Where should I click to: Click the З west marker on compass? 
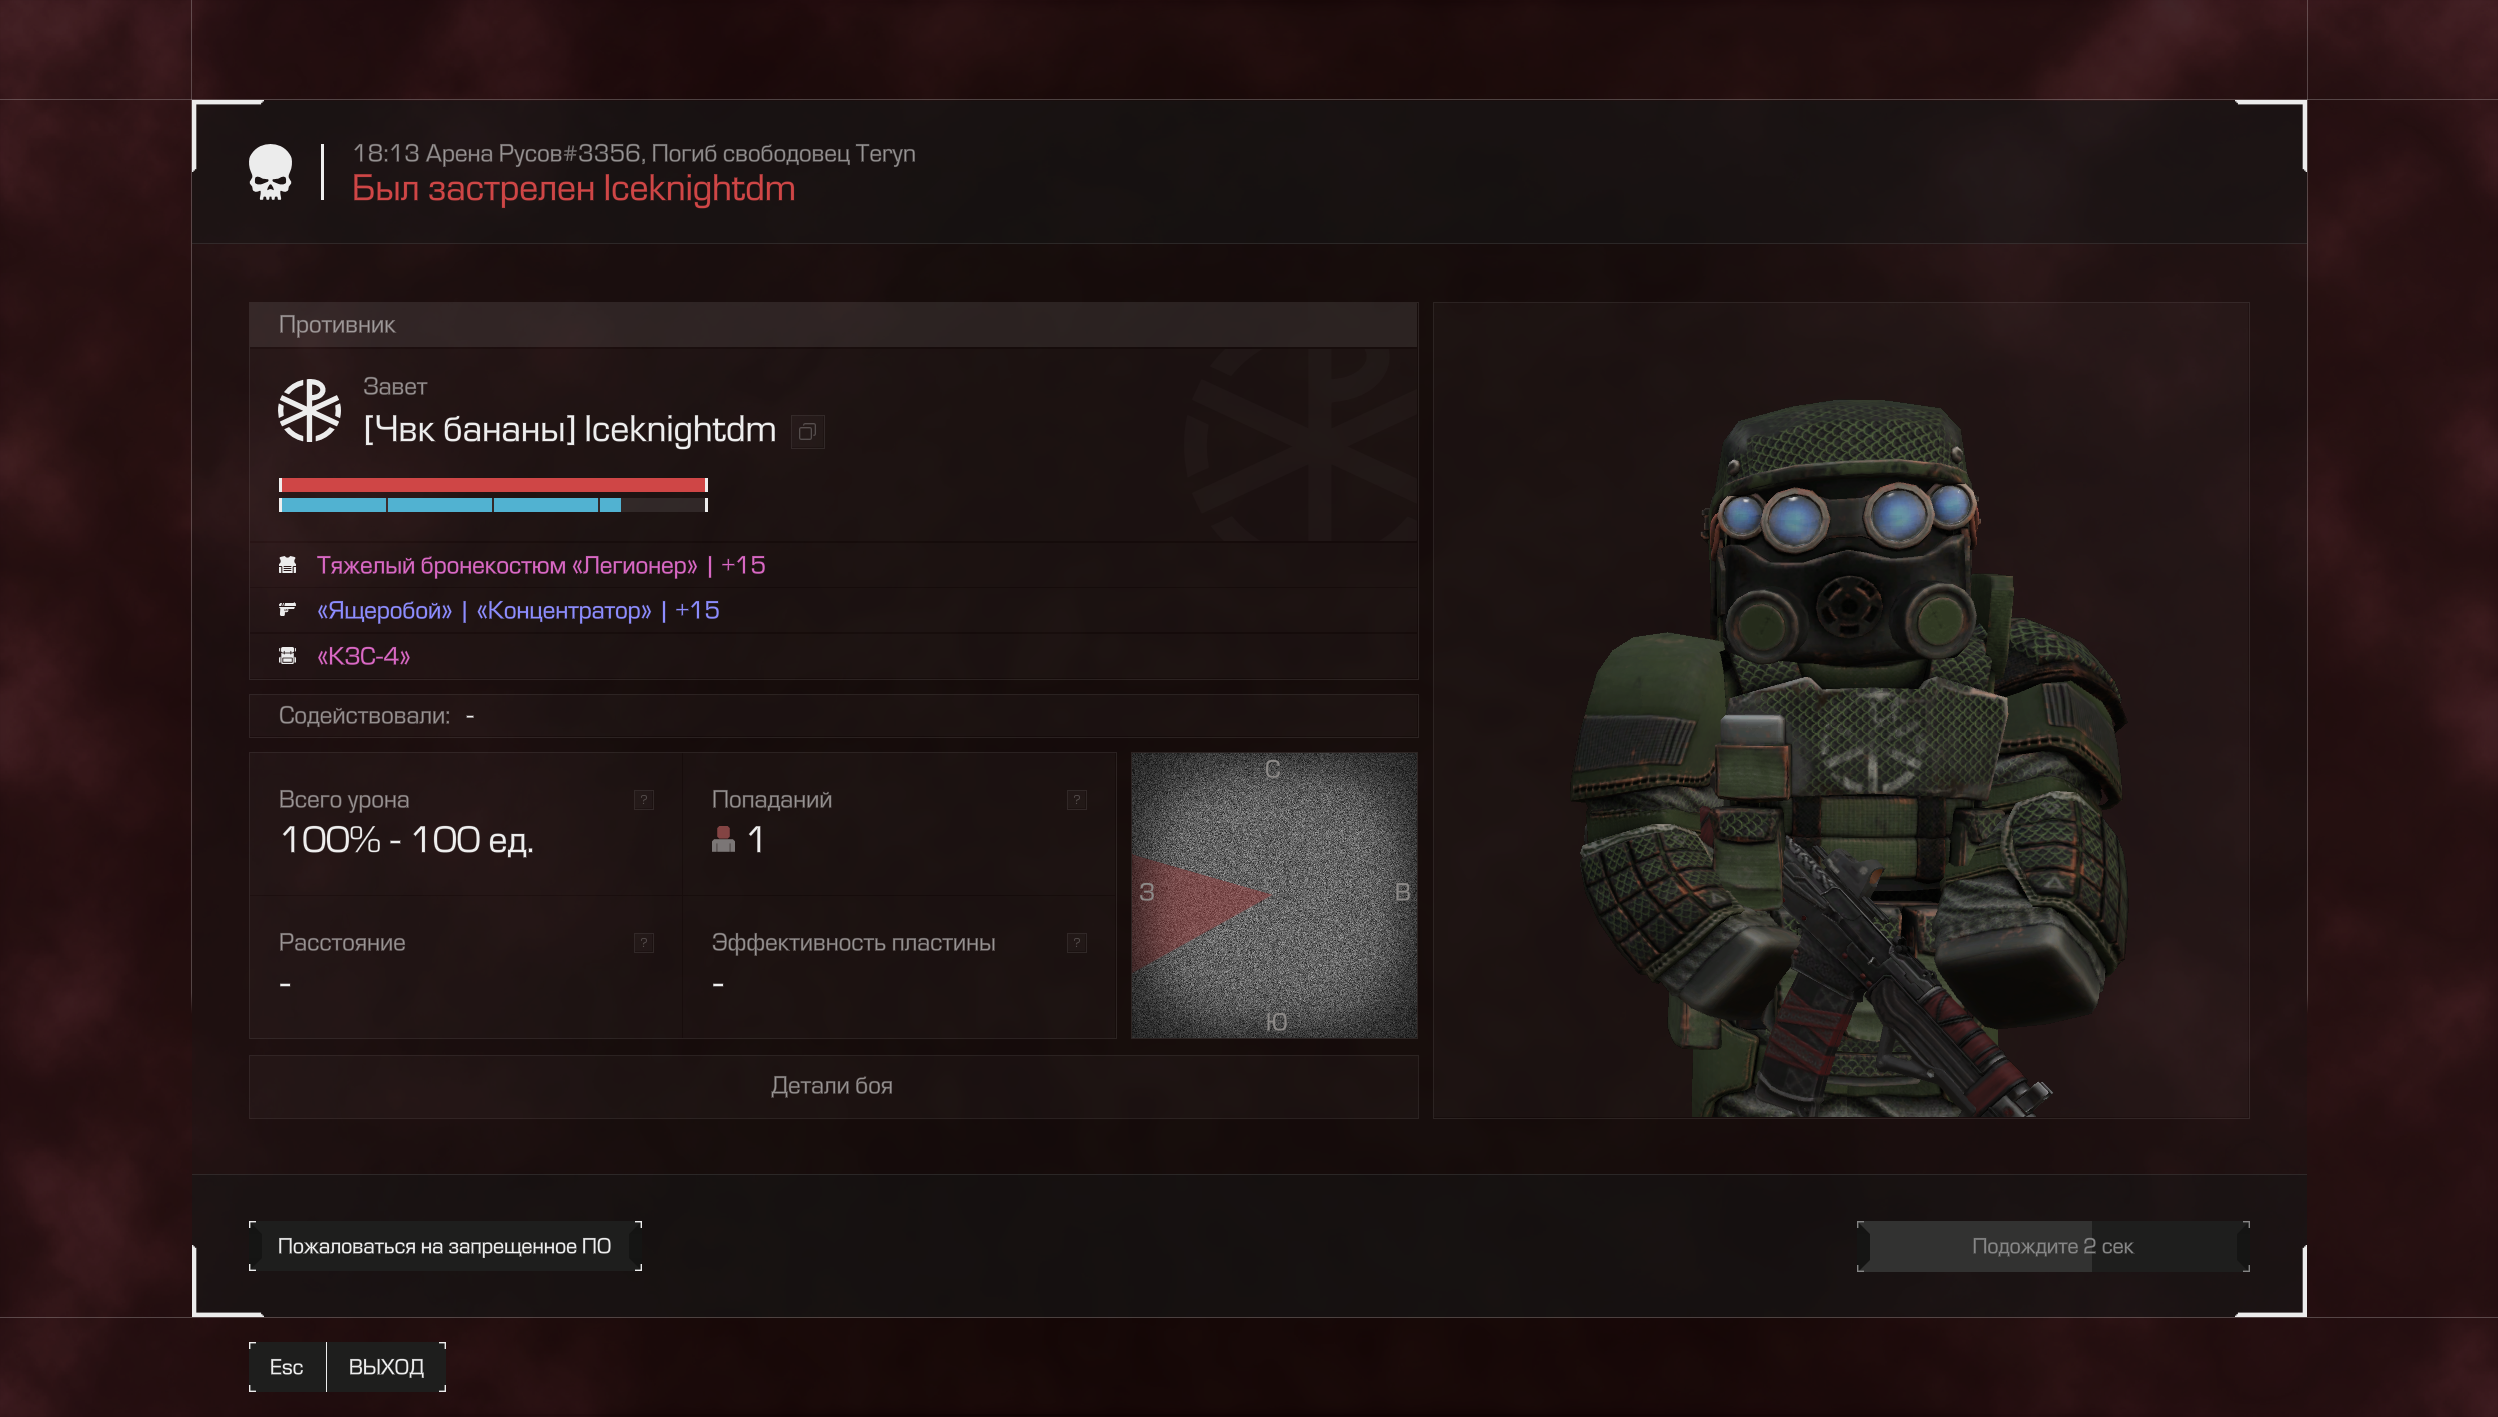(x=1147, y=892)
